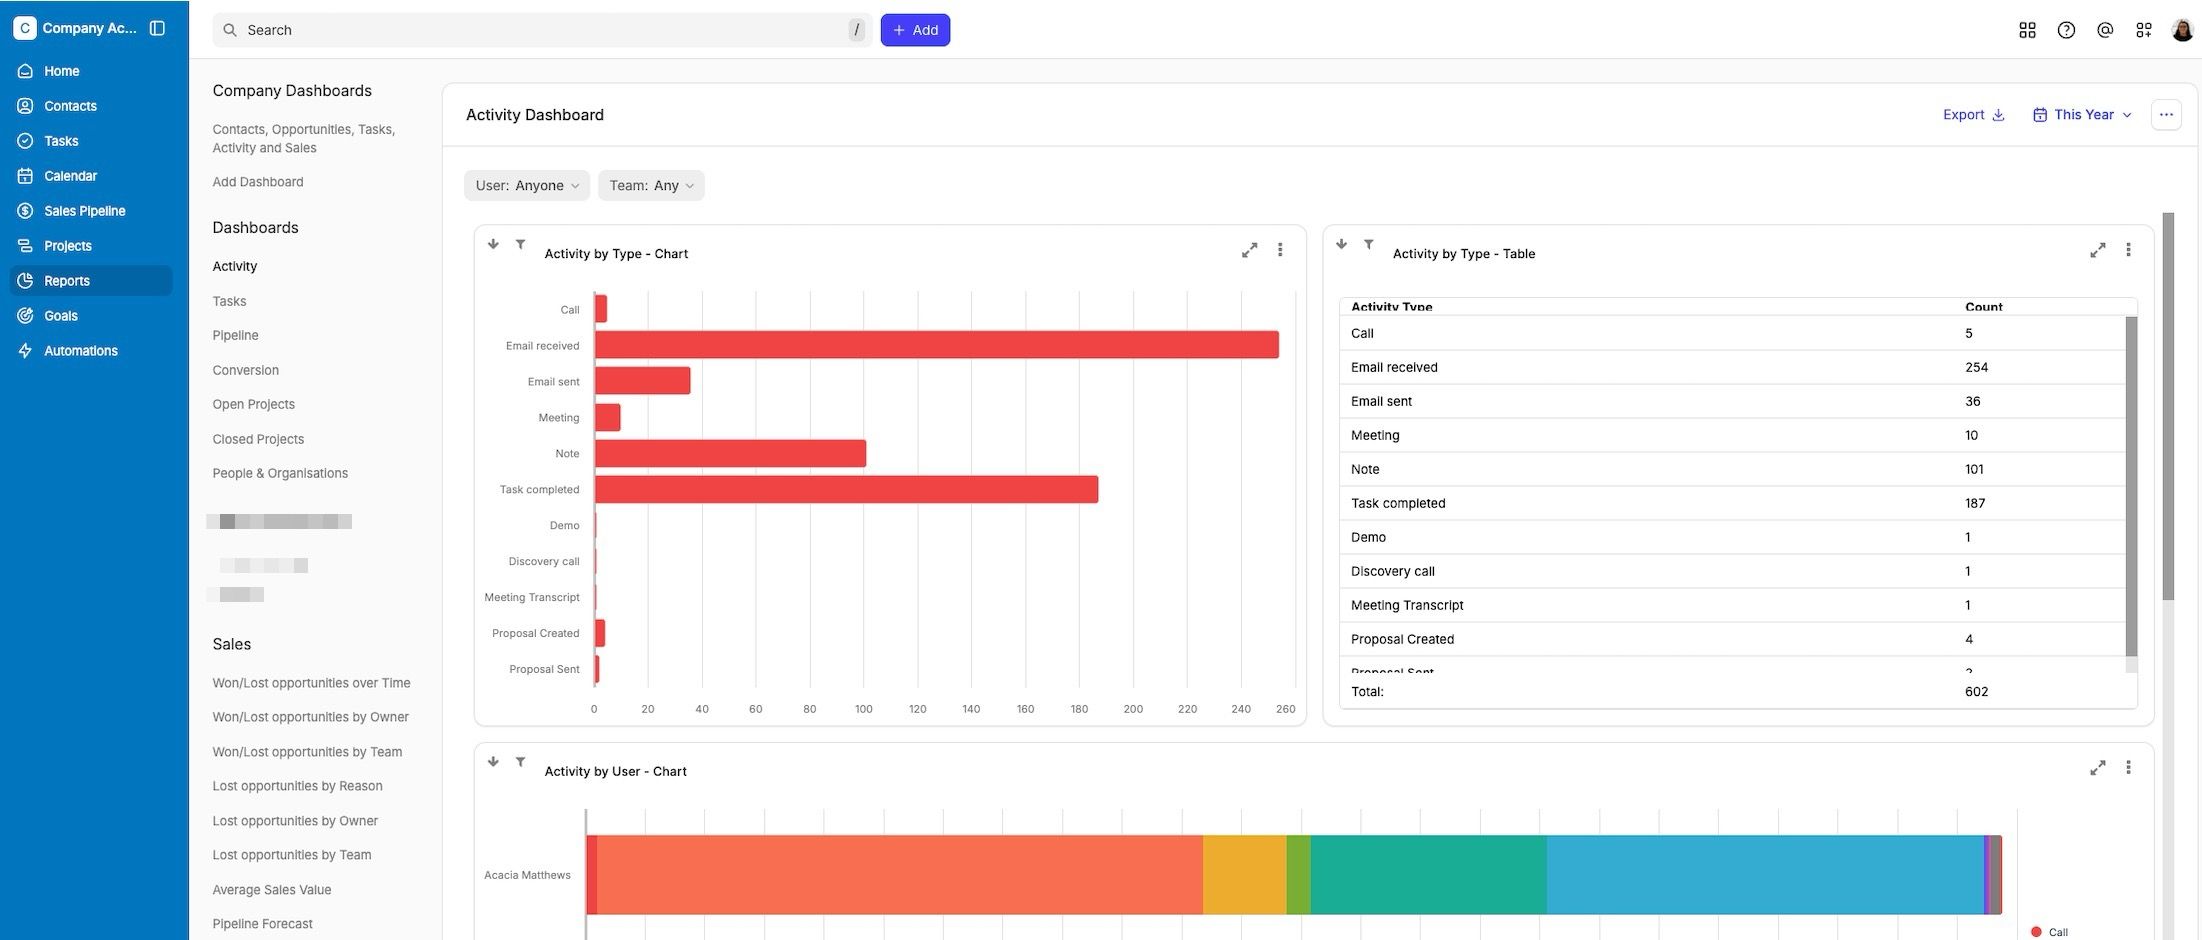Click the dashboard page vertical scrollbar
The width and height of the screenshot is (2202, 940).
pos(2168,406)
